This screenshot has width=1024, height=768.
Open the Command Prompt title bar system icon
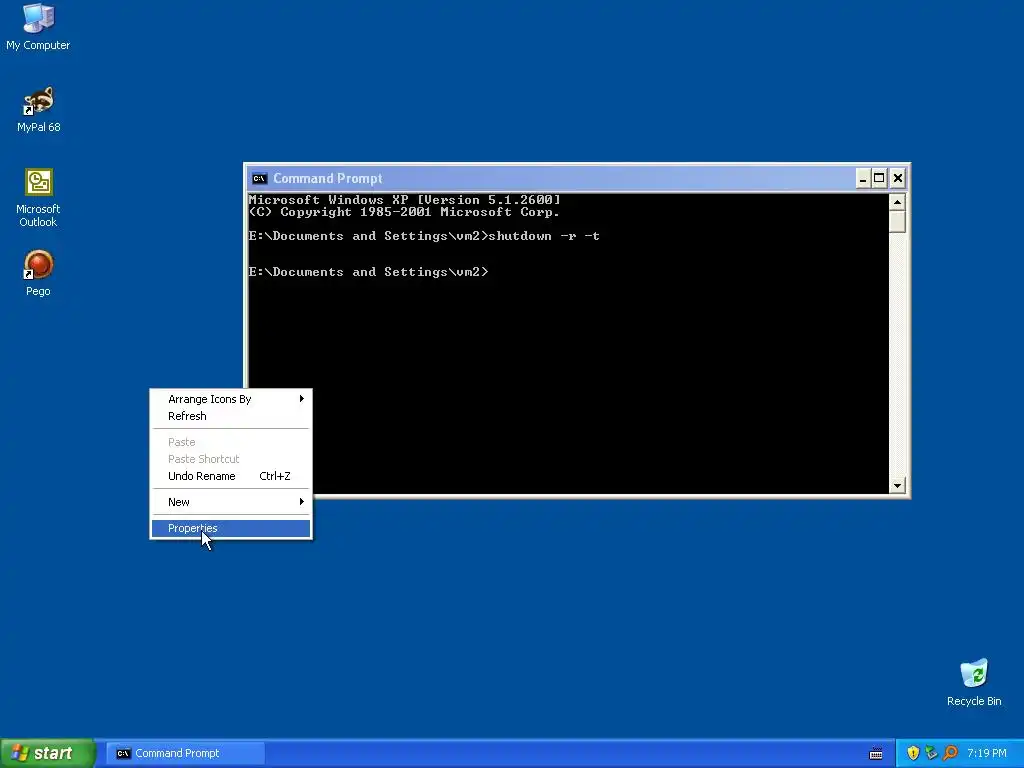[259, 178]
